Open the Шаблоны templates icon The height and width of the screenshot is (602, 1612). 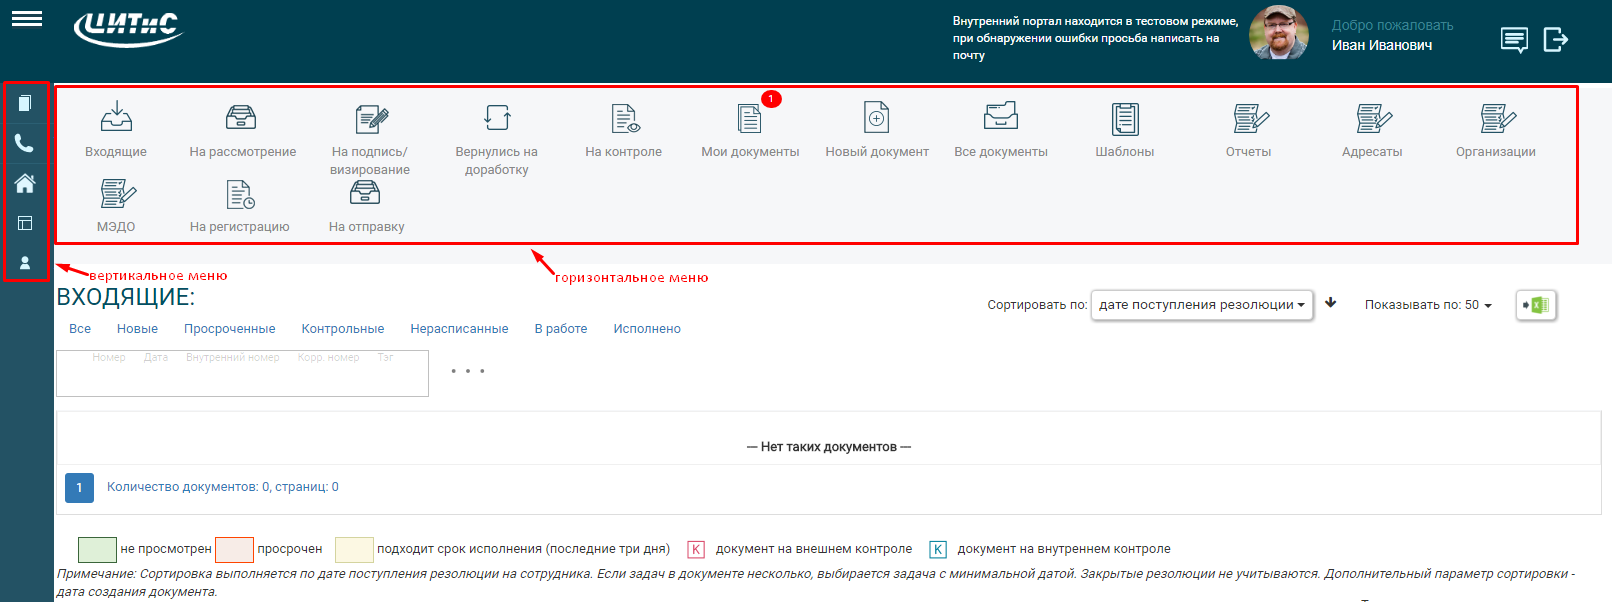click(x=1124, y=120)
